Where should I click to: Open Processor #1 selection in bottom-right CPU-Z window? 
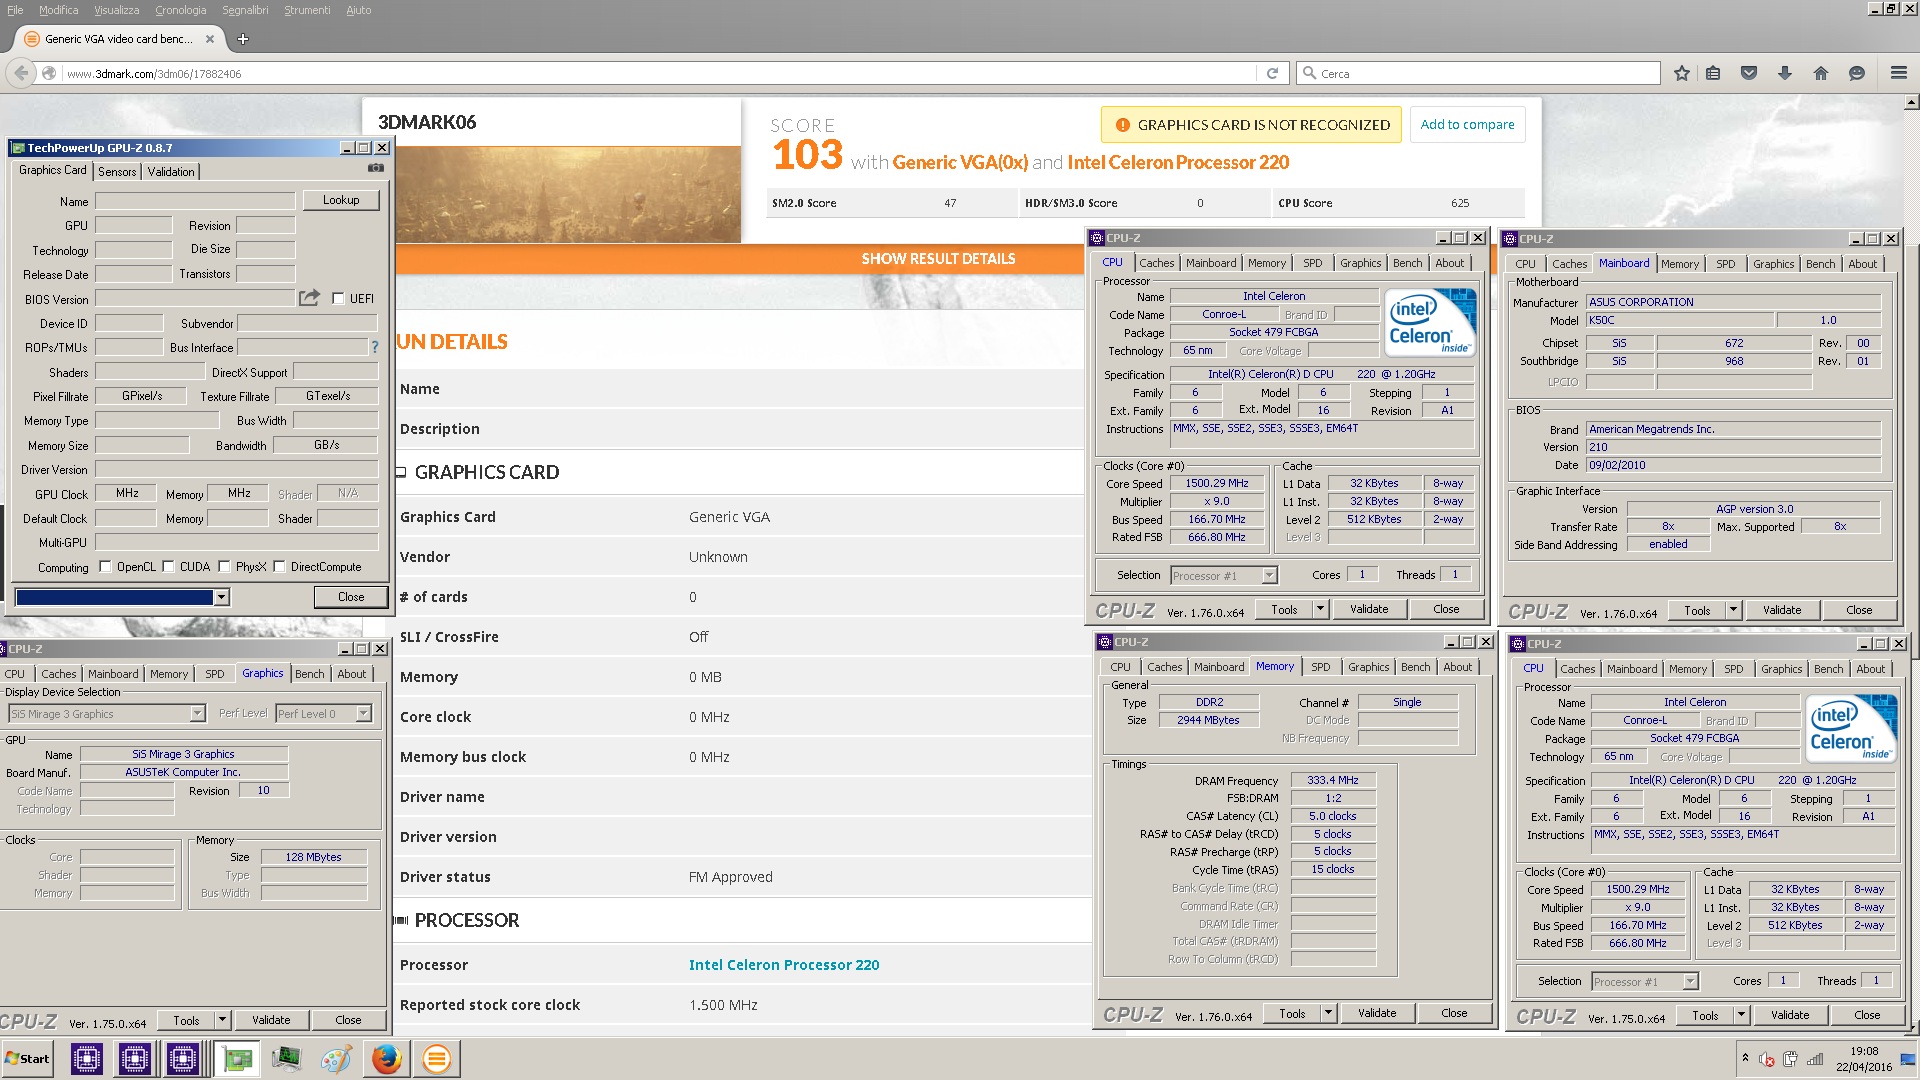point(1691,981)
